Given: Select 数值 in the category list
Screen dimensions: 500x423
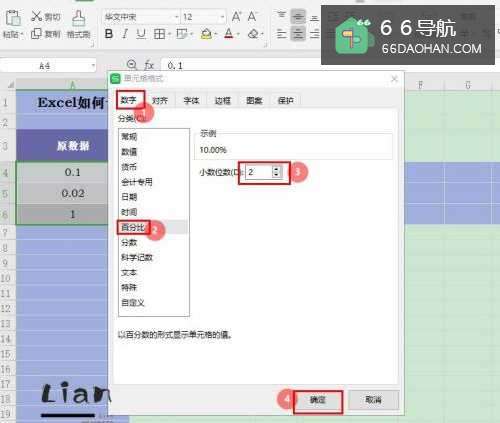Looking at the screenshot, I should pyautogui.click(x=129, y=152).
